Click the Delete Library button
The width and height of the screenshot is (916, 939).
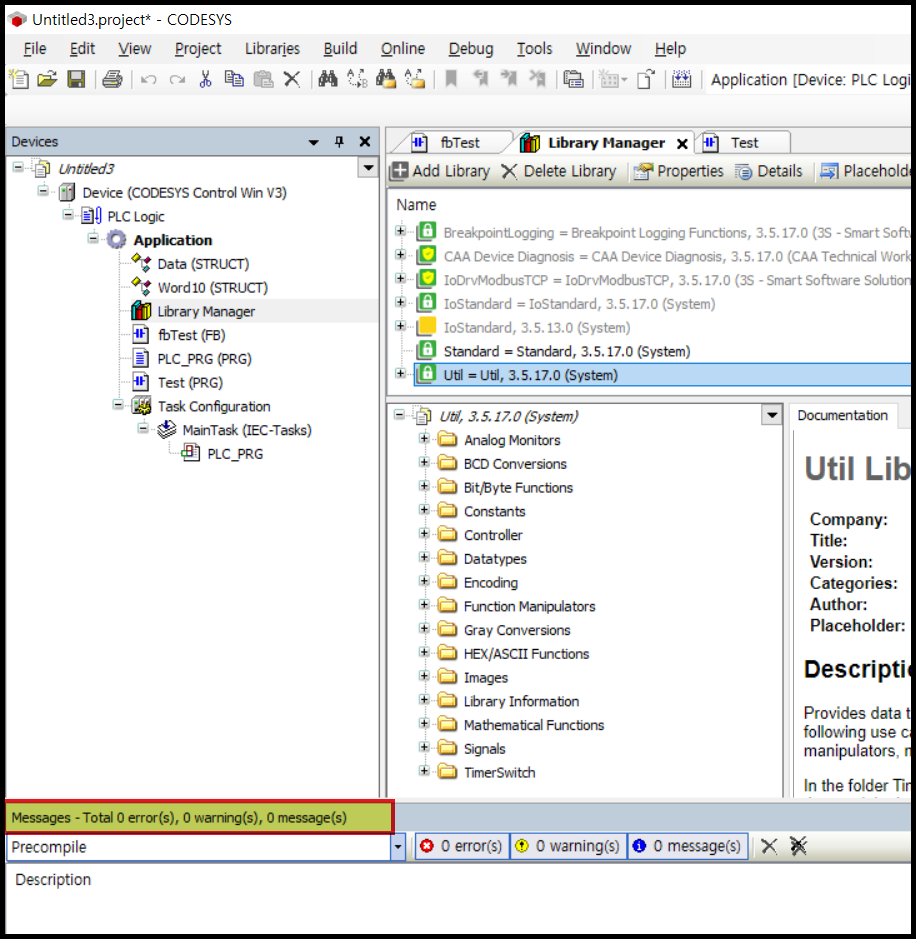[x=559, y=171]
